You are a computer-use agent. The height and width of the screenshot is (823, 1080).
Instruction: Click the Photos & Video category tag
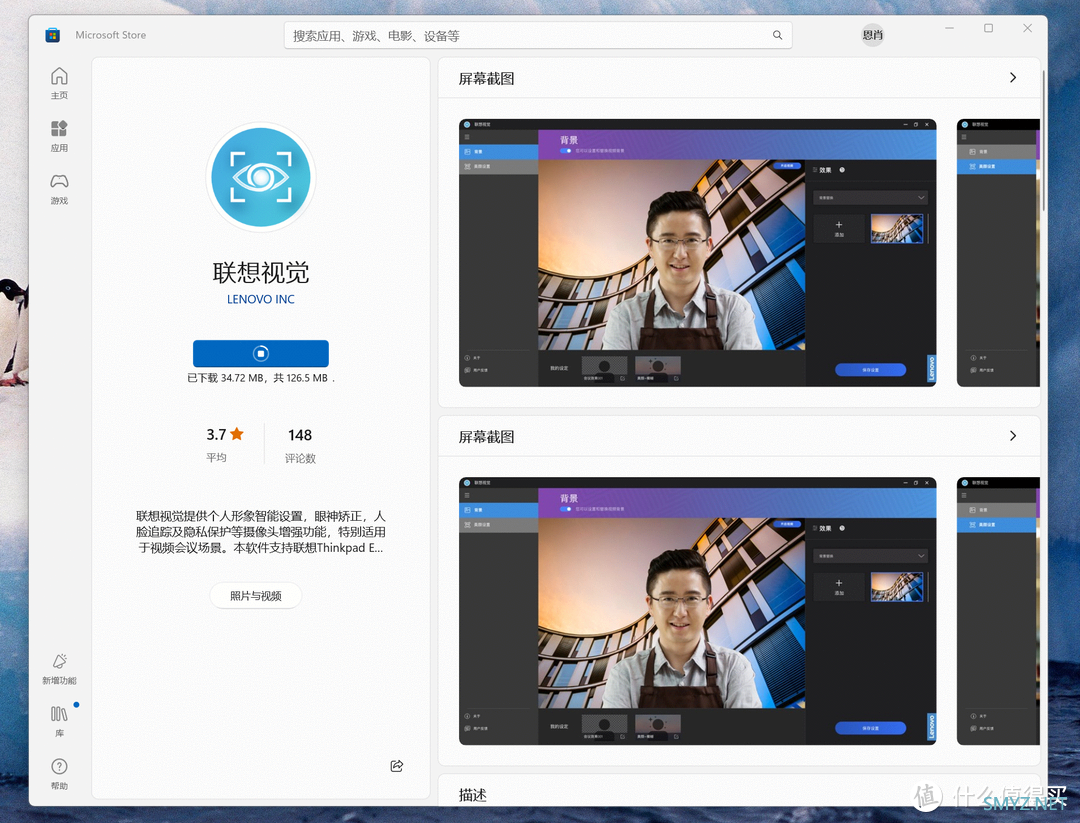(x=256, y=596)
